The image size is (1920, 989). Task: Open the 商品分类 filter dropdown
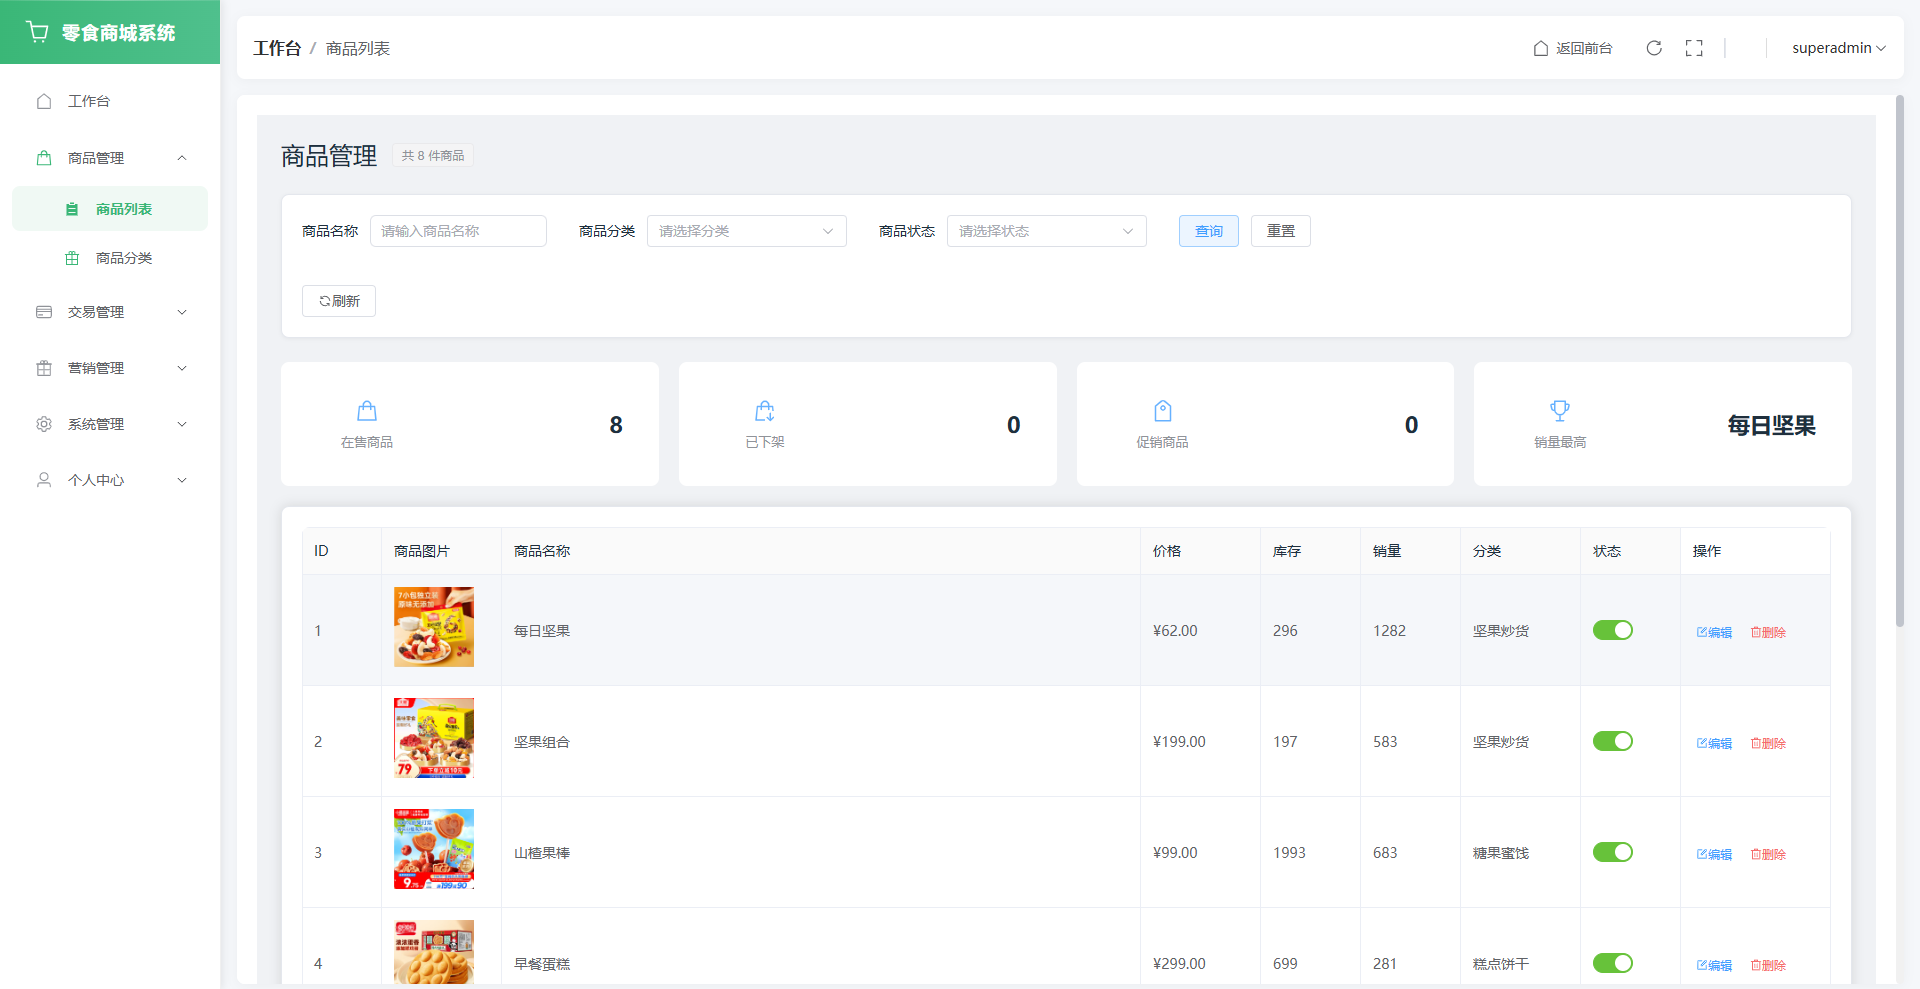pyautogui.click(x=746, y=231)
